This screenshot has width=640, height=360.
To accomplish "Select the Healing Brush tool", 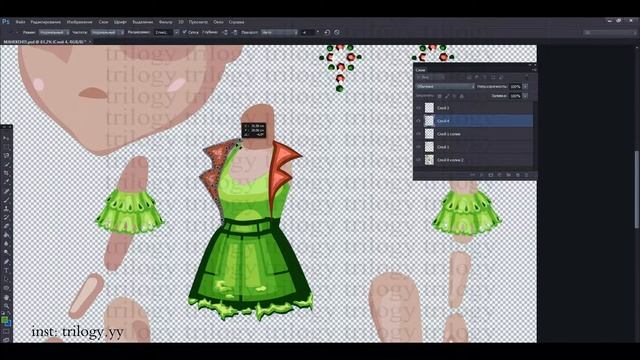I will 6,191.
